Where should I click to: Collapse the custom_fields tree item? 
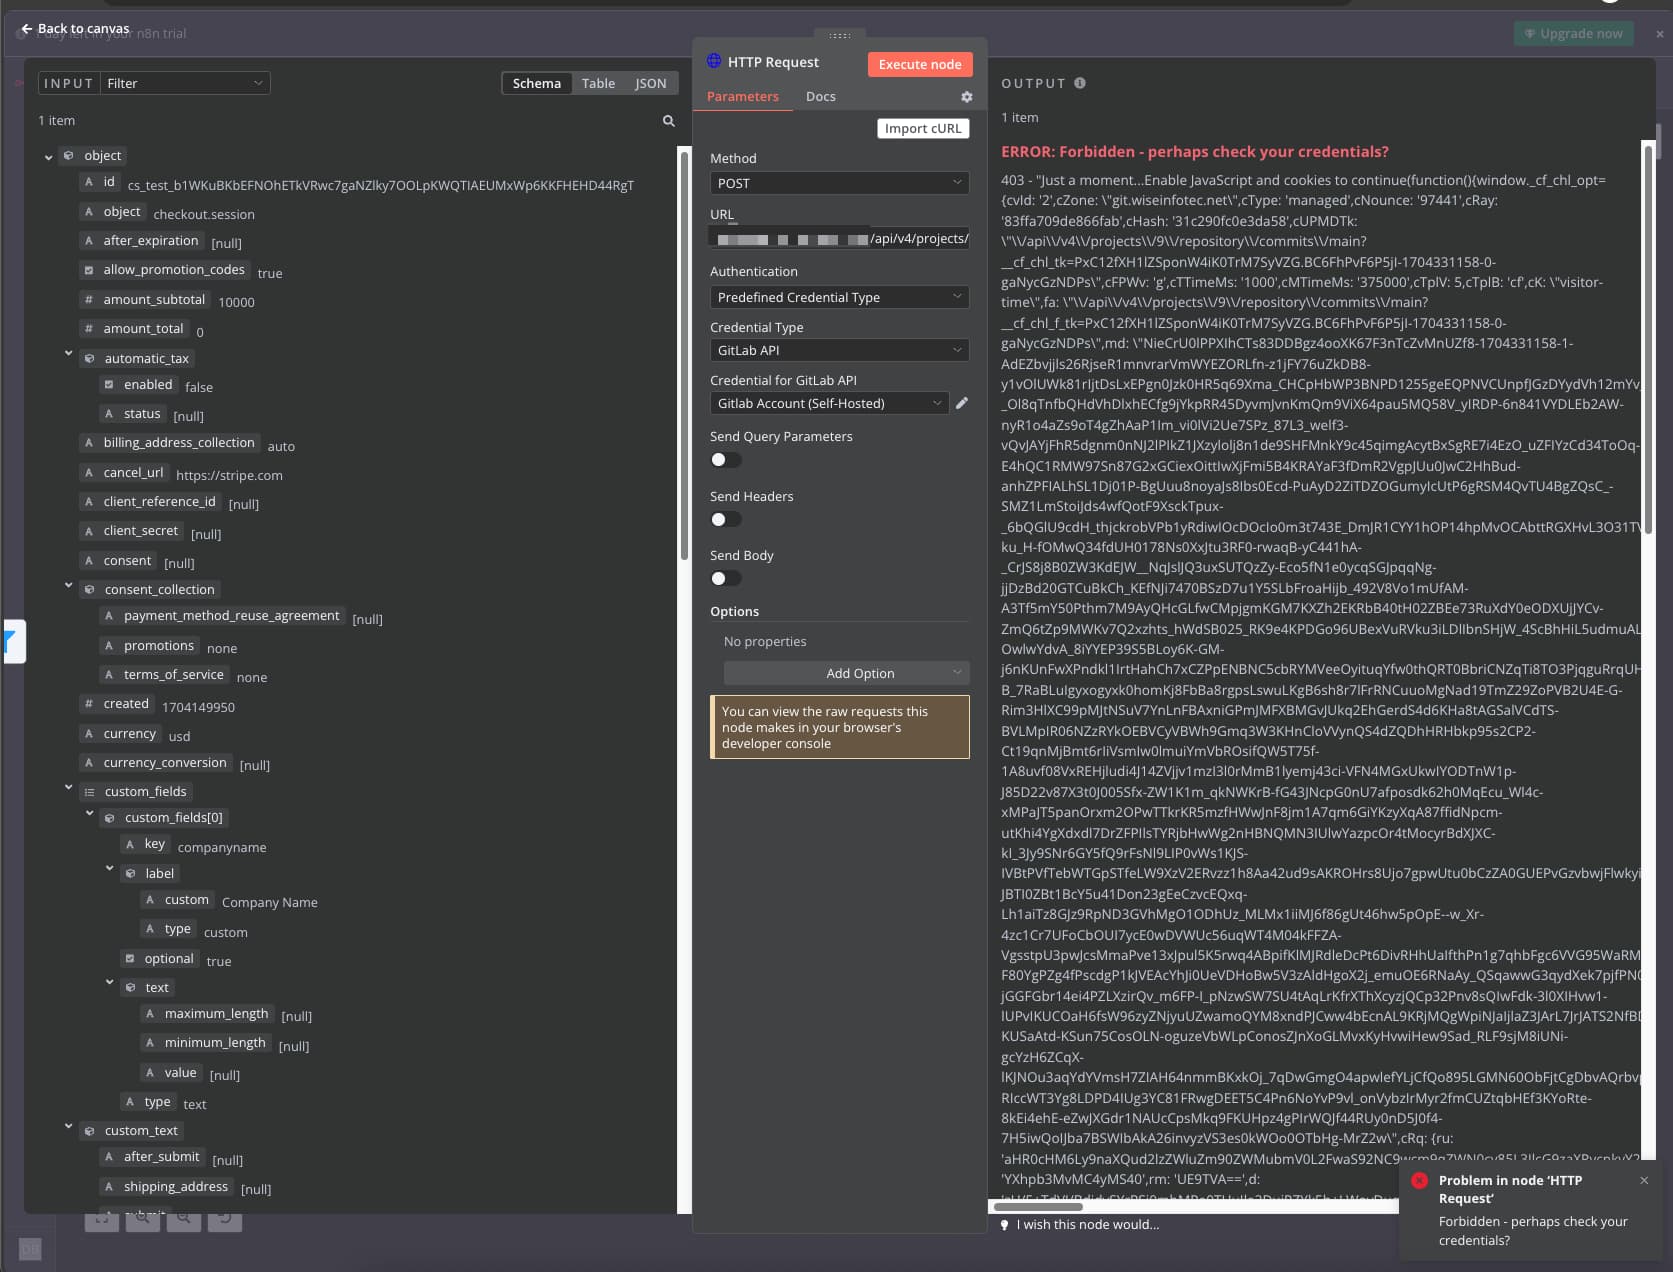(68, 787)
